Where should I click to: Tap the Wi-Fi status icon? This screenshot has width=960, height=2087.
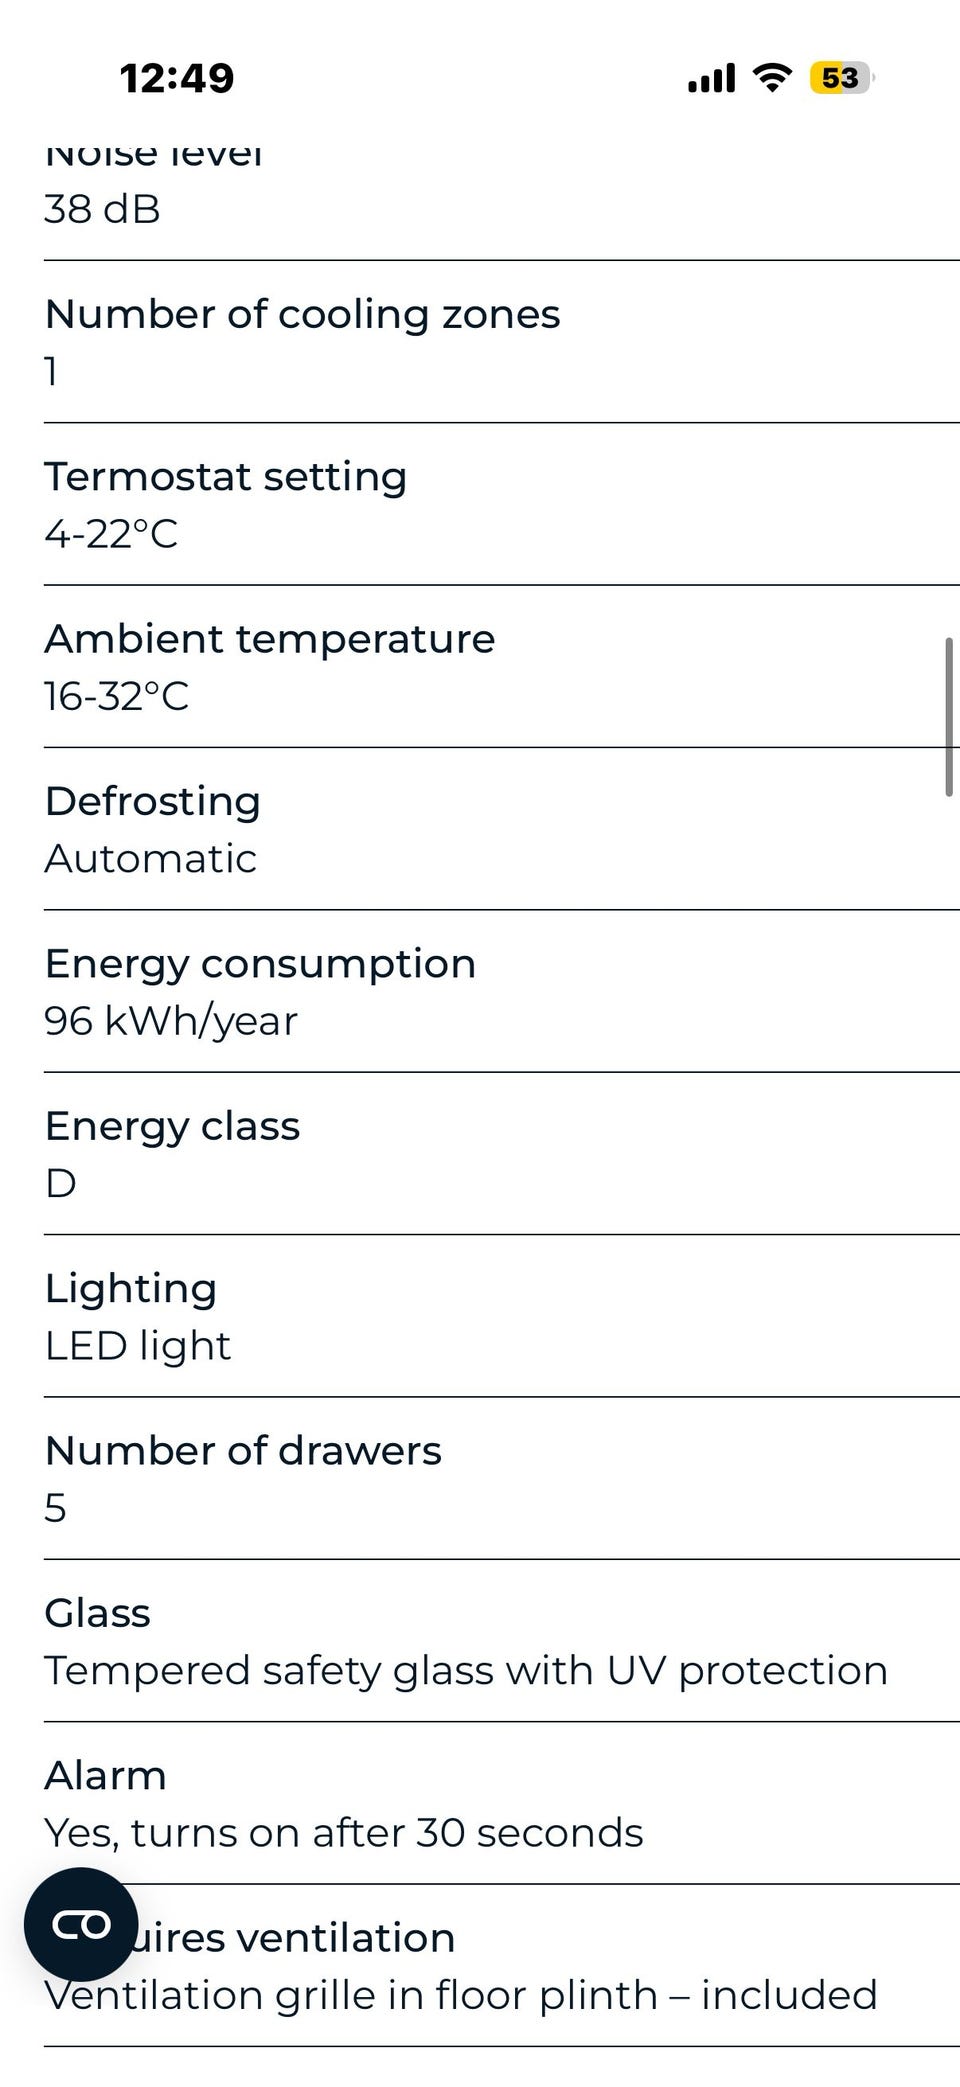click(771, 77)
